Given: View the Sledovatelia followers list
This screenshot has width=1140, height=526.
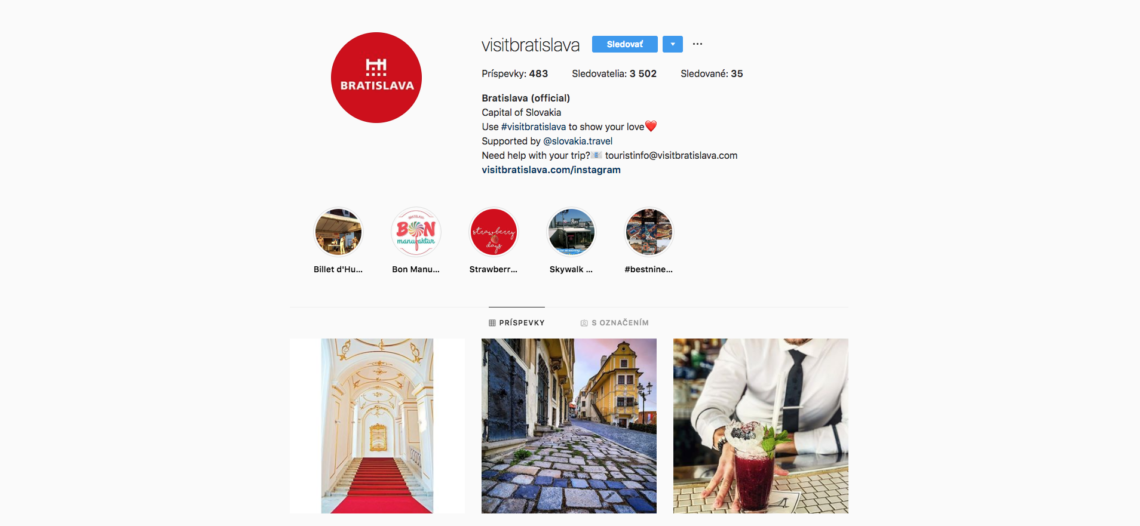Looking at the screenshot, I should (x=614, y=73).
